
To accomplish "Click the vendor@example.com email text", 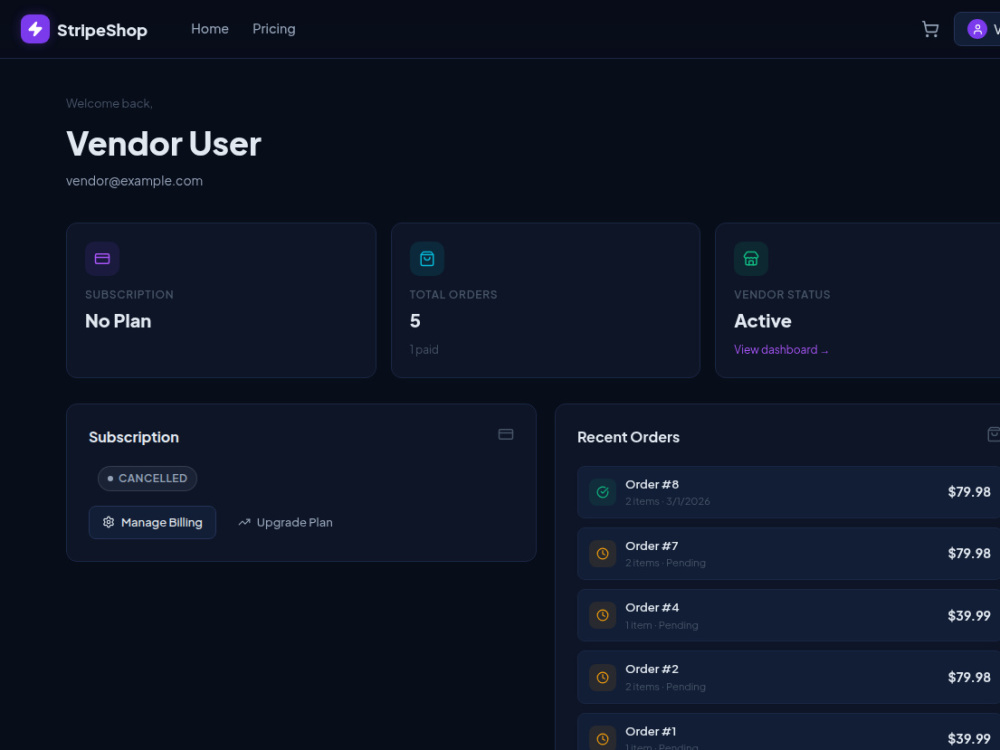I will click(134, 181).
